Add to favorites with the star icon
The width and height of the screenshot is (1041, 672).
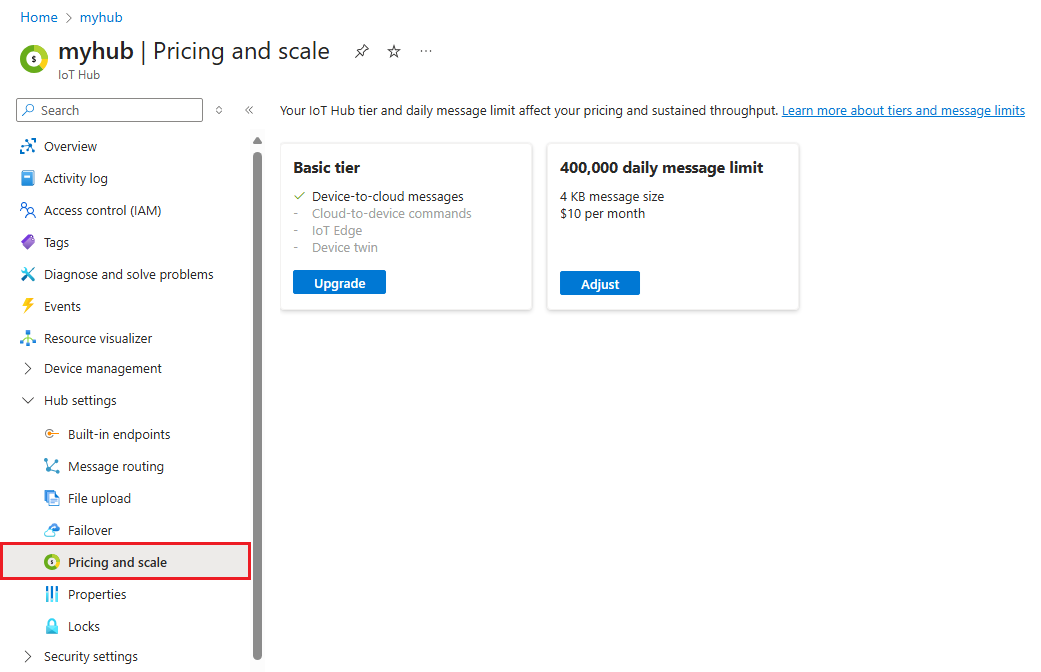coord(393,51)
